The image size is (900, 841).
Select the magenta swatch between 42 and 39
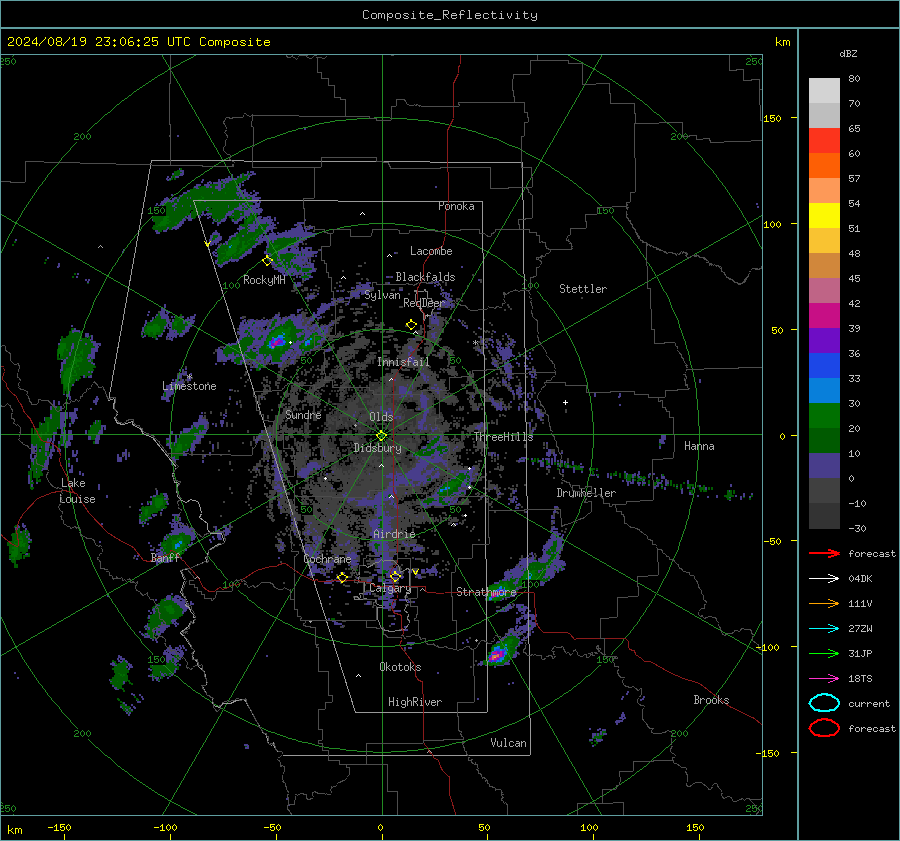824,316
